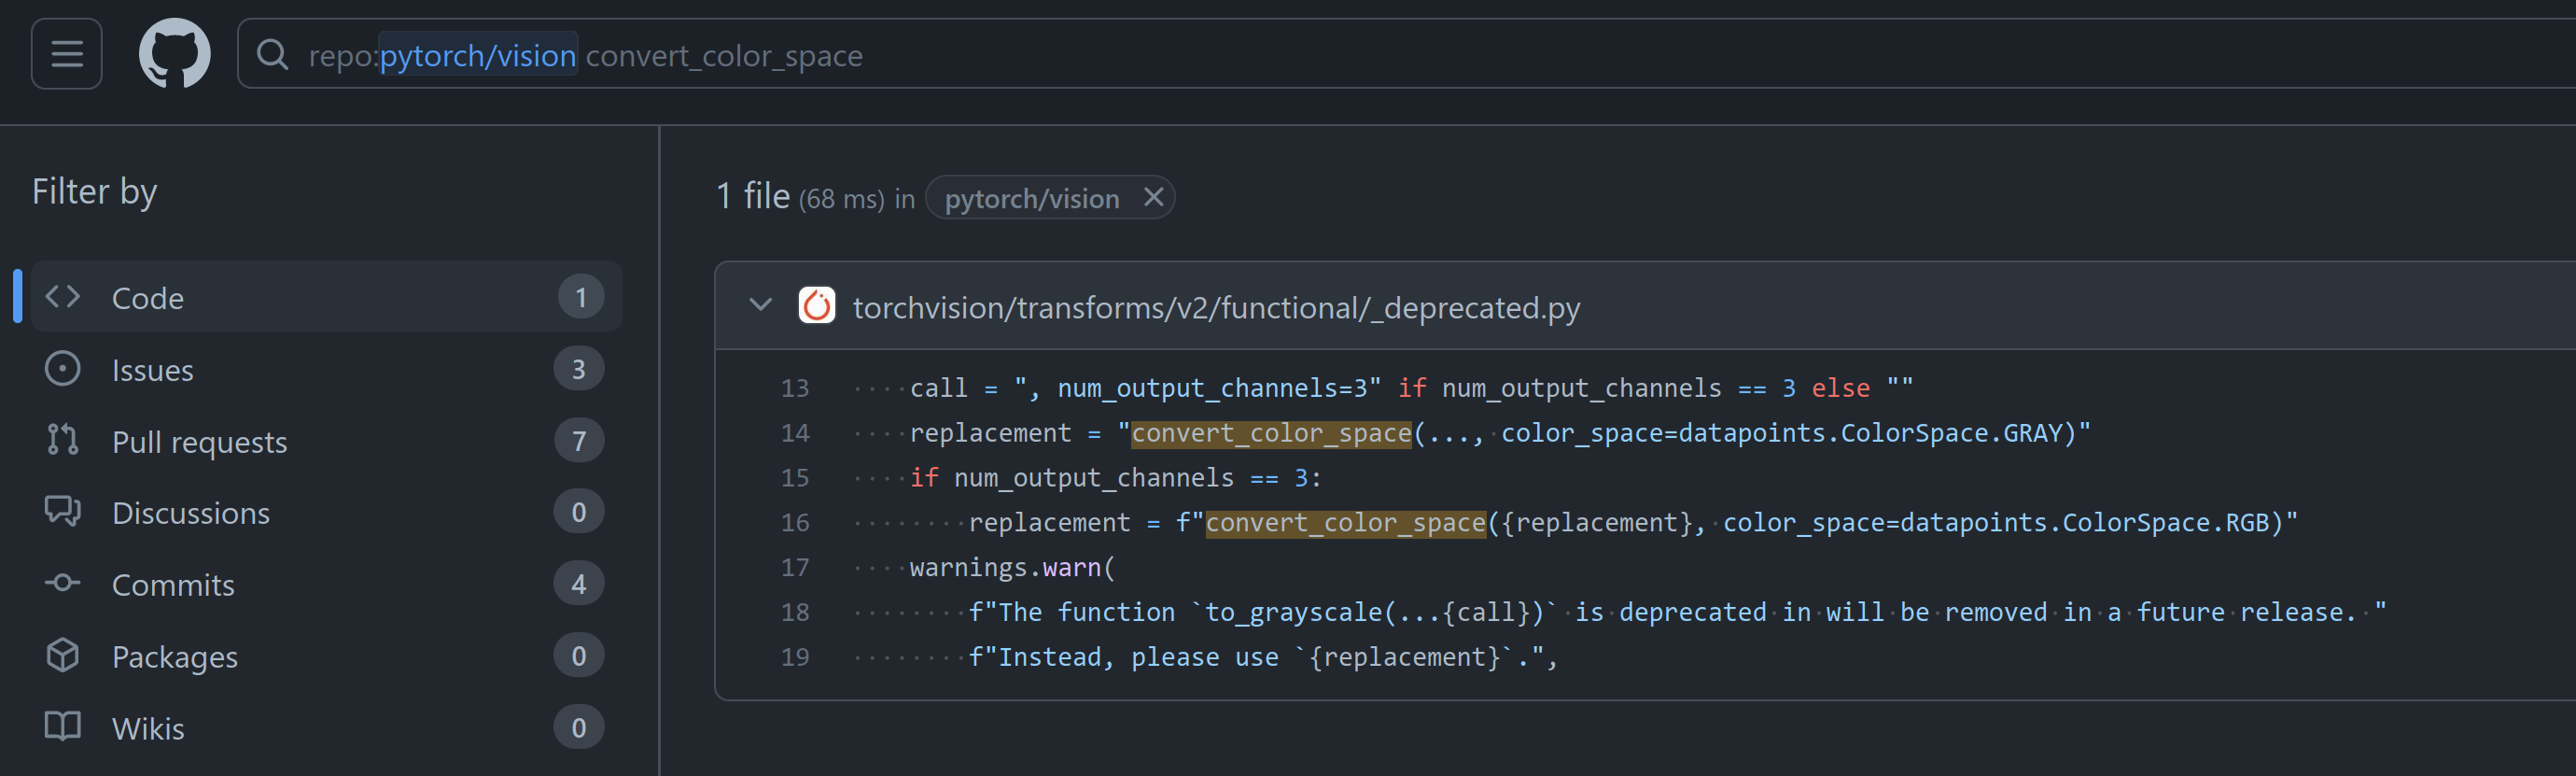
Task: Click highlighted convert_color_space match on line 16
Action: tap(1346, 523)
